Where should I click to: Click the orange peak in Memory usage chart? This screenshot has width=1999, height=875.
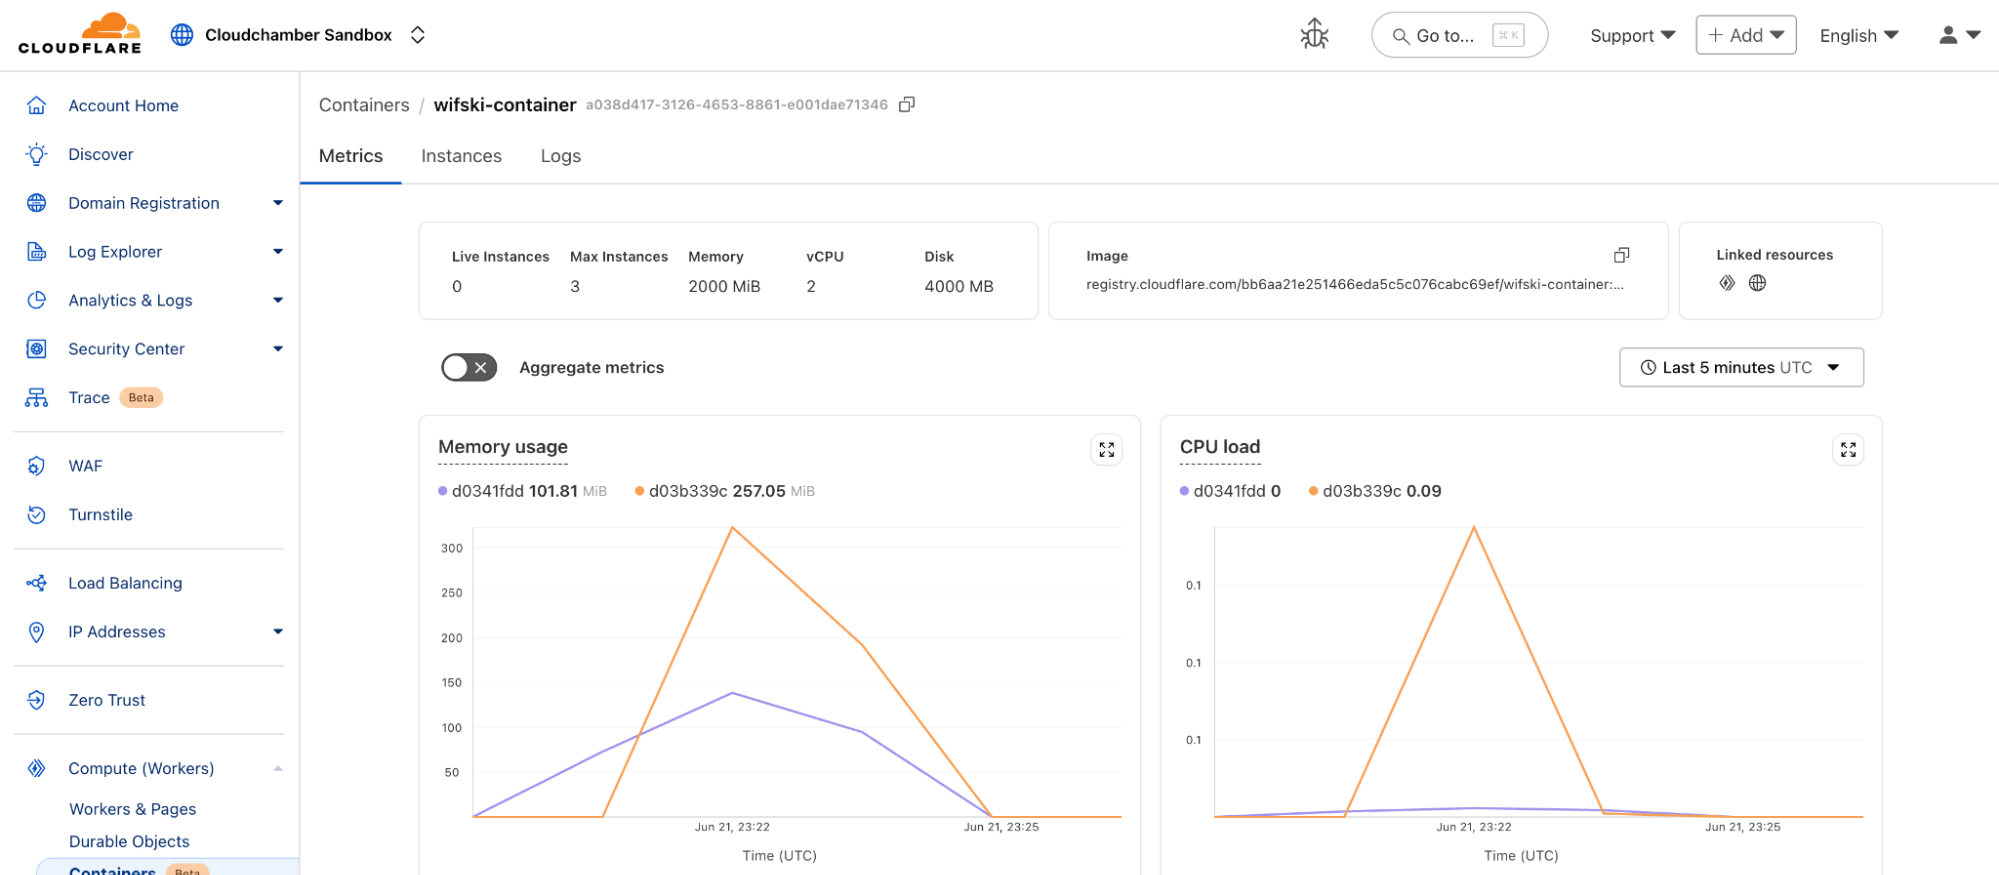733,528
